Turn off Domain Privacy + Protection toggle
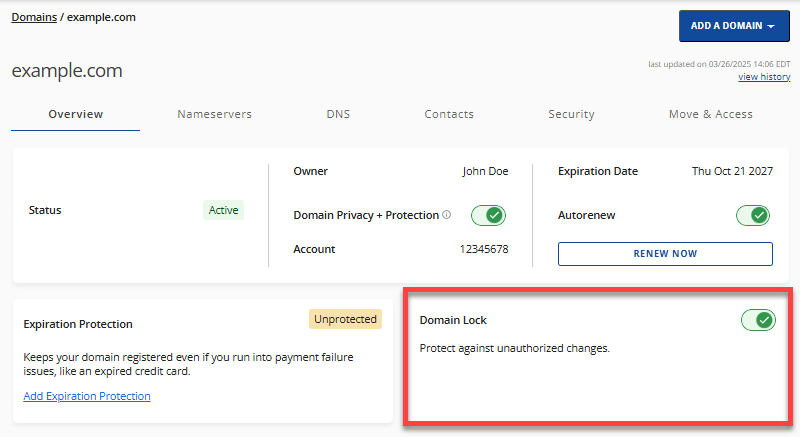This screenshot has height=437, width=800. (488, 215)
